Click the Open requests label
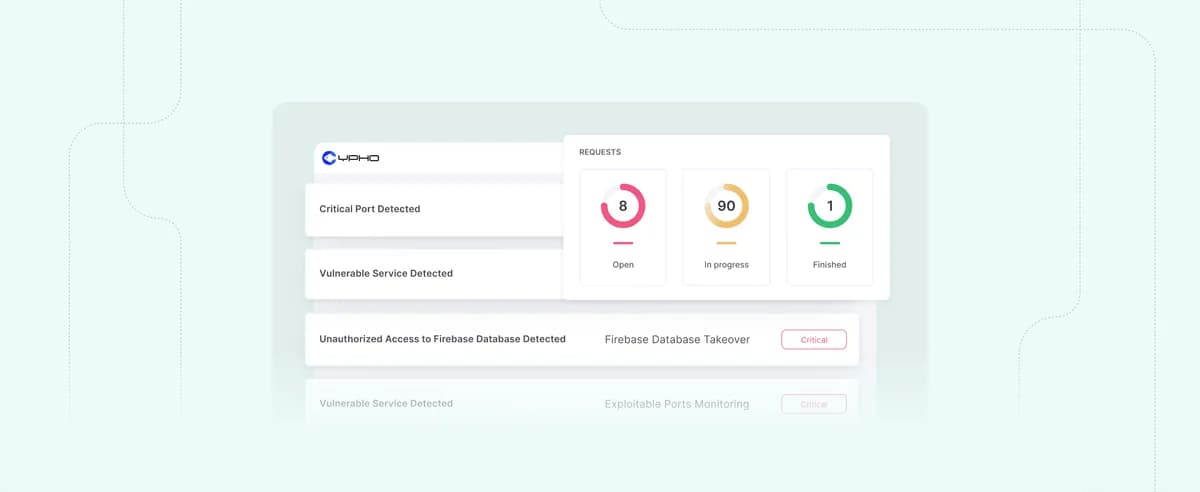The width and height of the screenshot is (1200, 492). point(622,265)
